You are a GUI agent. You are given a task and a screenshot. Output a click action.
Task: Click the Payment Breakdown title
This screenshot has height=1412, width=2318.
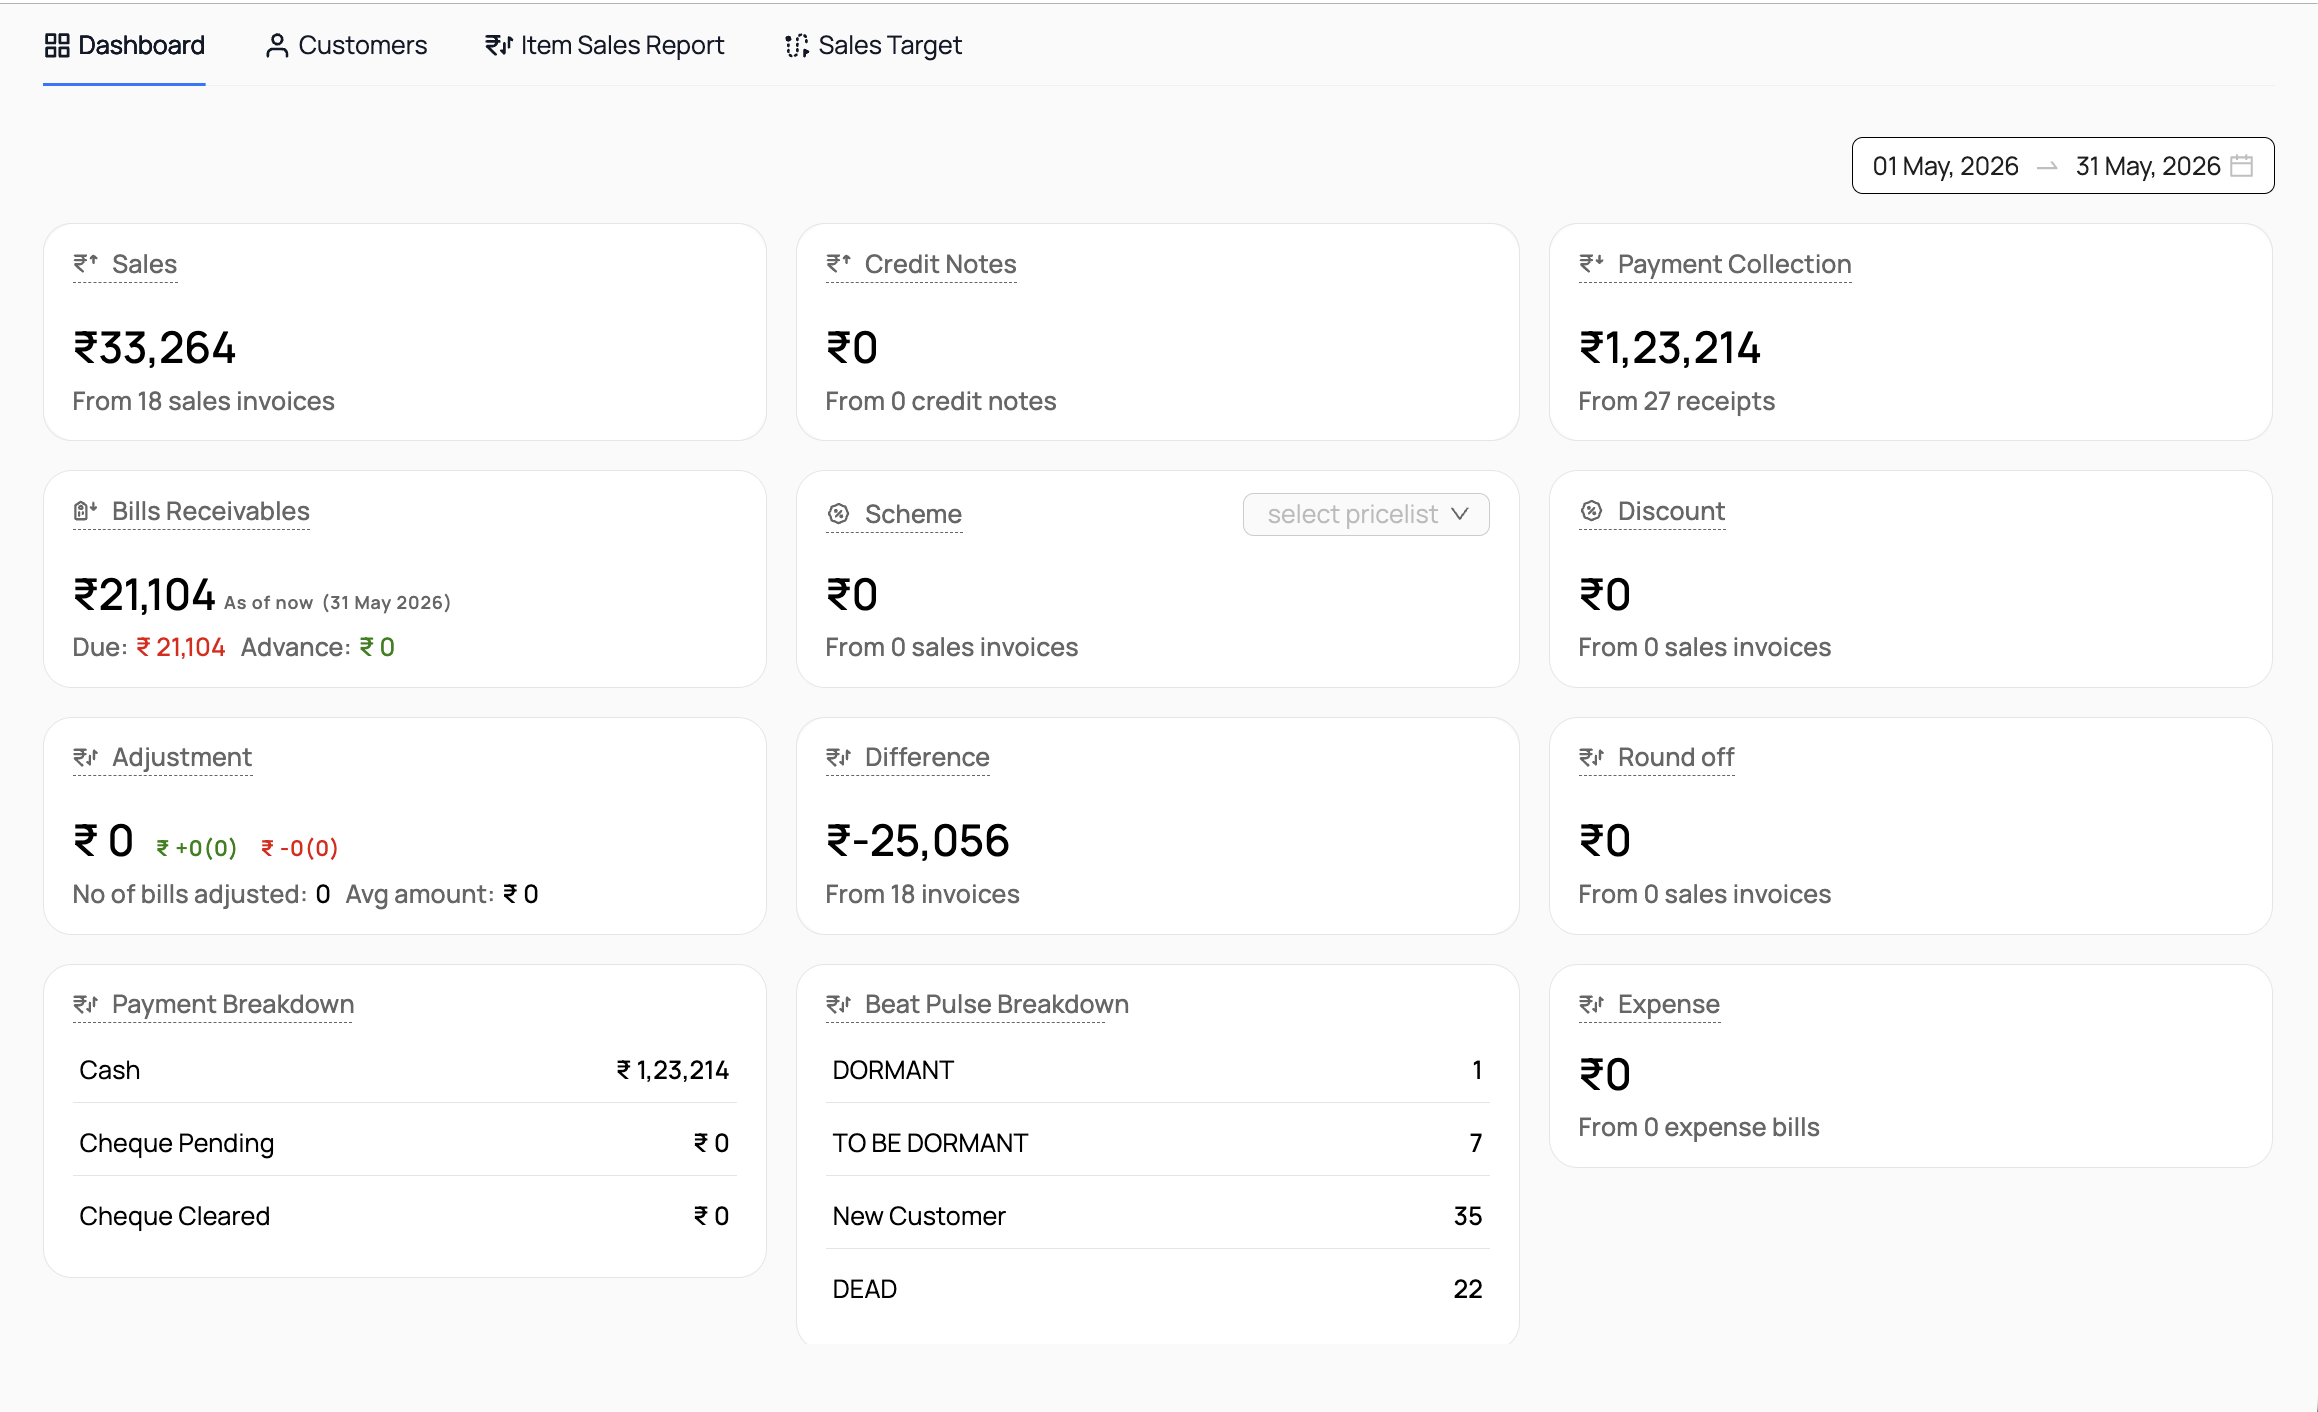(x=233, y=1004)
